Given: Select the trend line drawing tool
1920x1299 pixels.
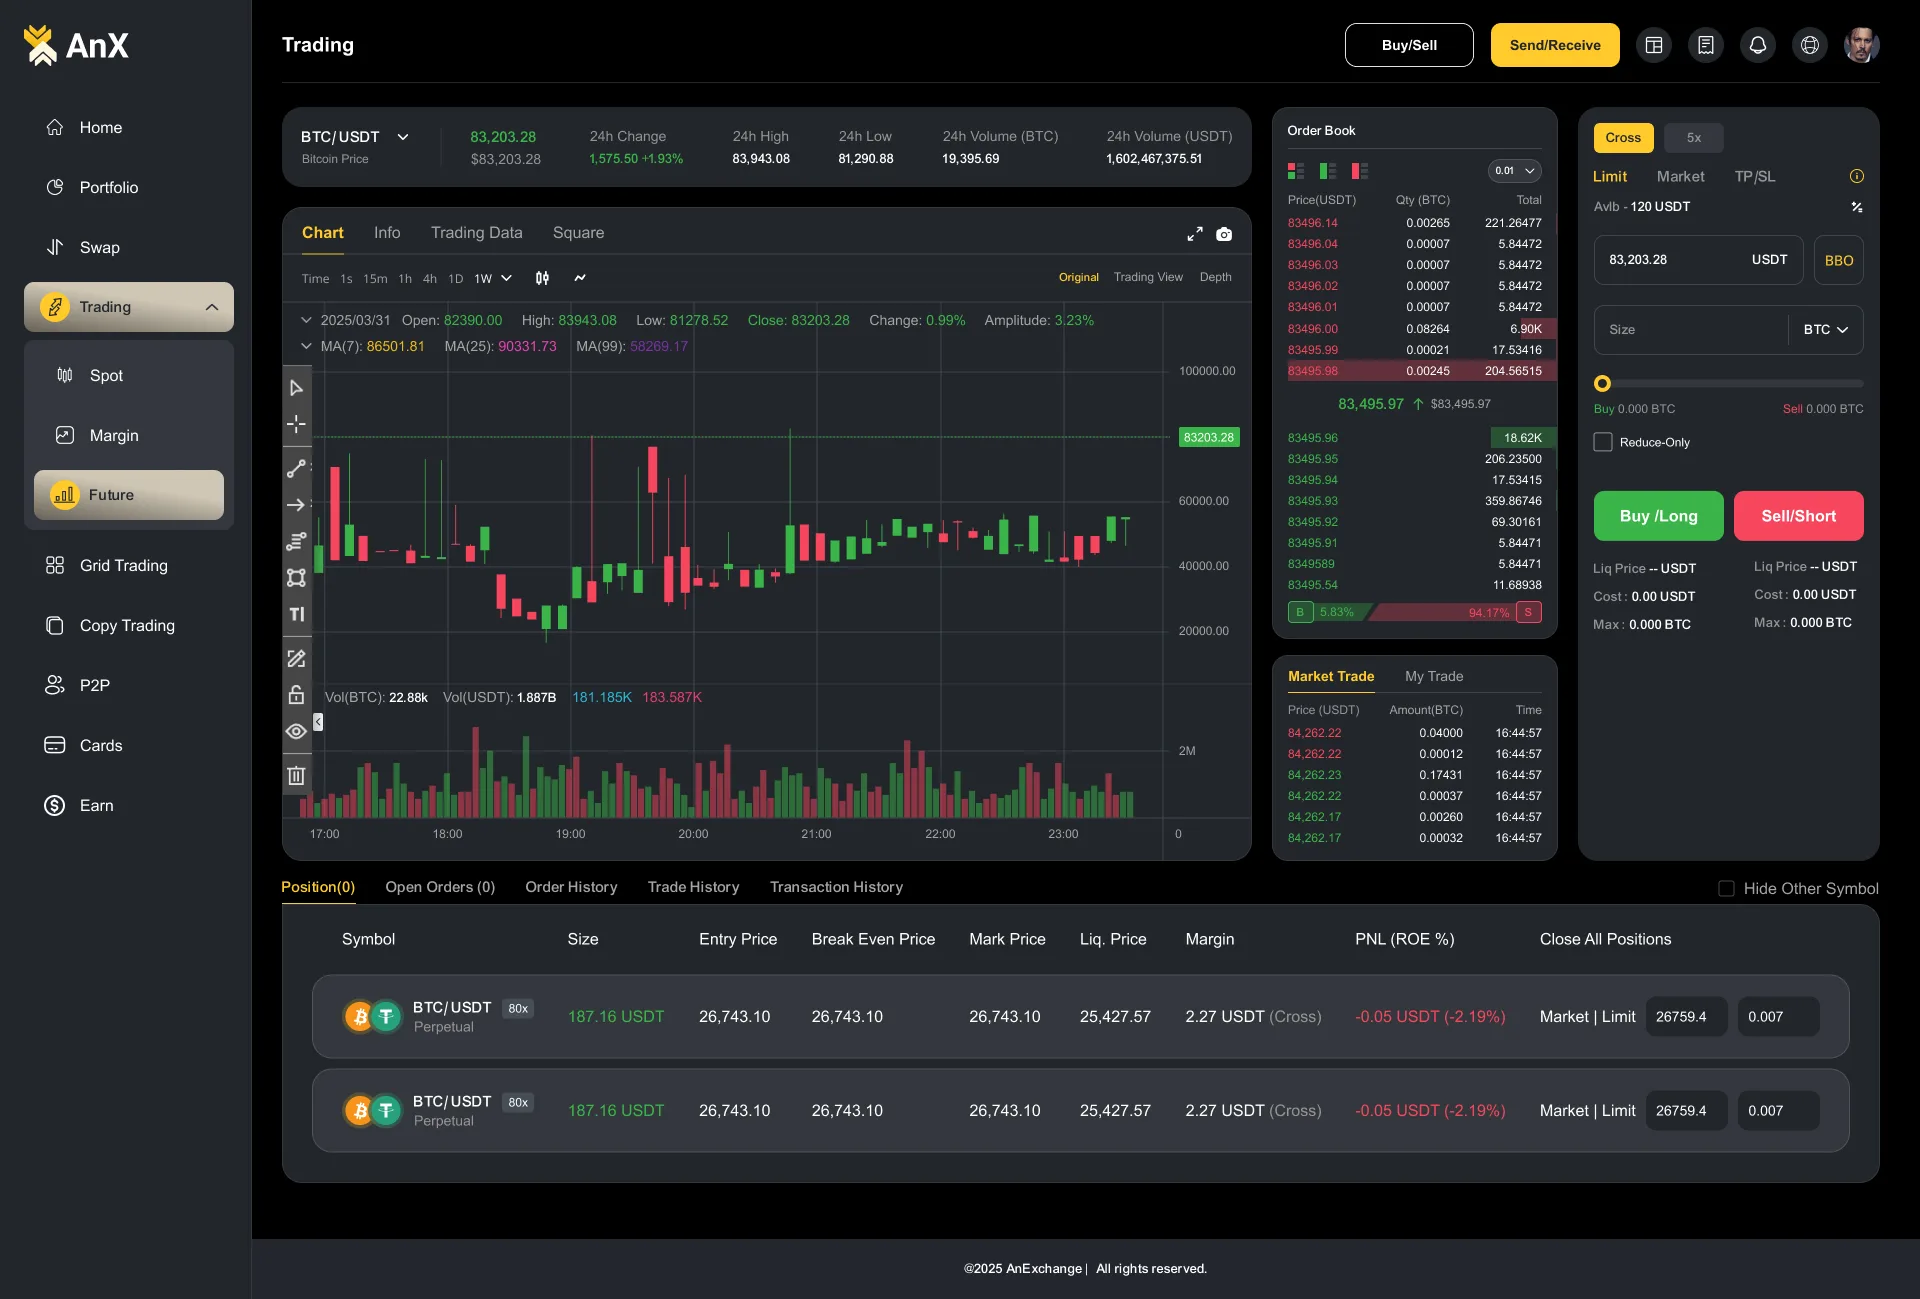Looking at the screenshot, I should 296,468.
